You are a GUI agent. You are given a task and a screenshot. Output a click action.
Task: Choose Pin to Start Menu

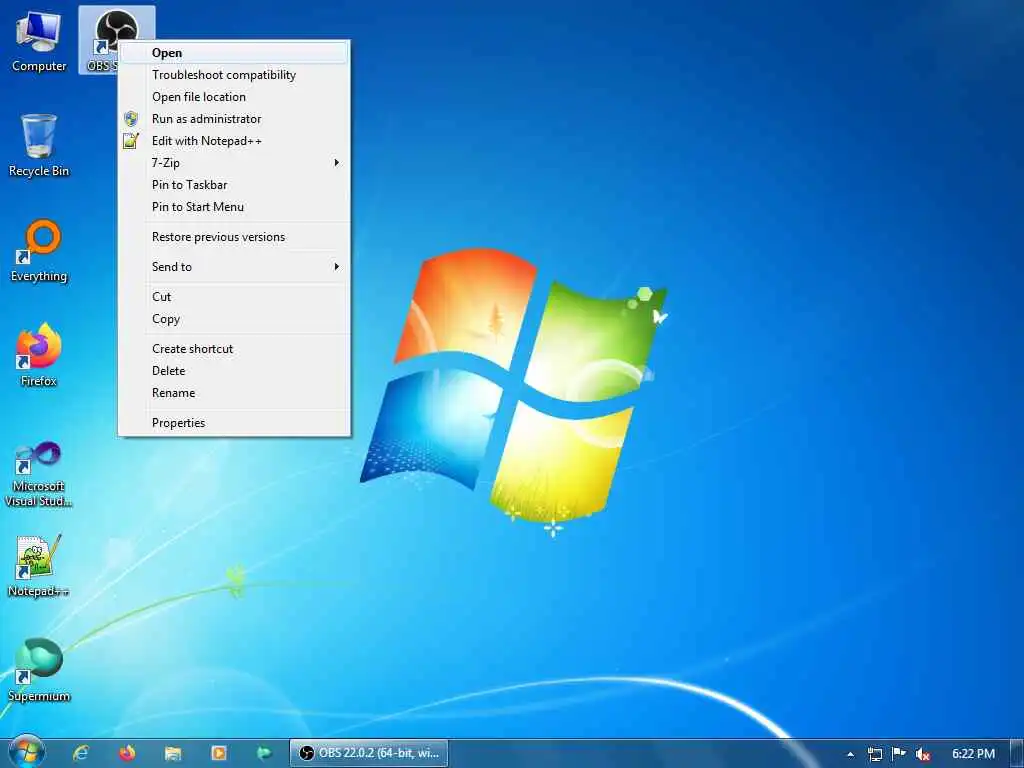[x=234, y=207]
